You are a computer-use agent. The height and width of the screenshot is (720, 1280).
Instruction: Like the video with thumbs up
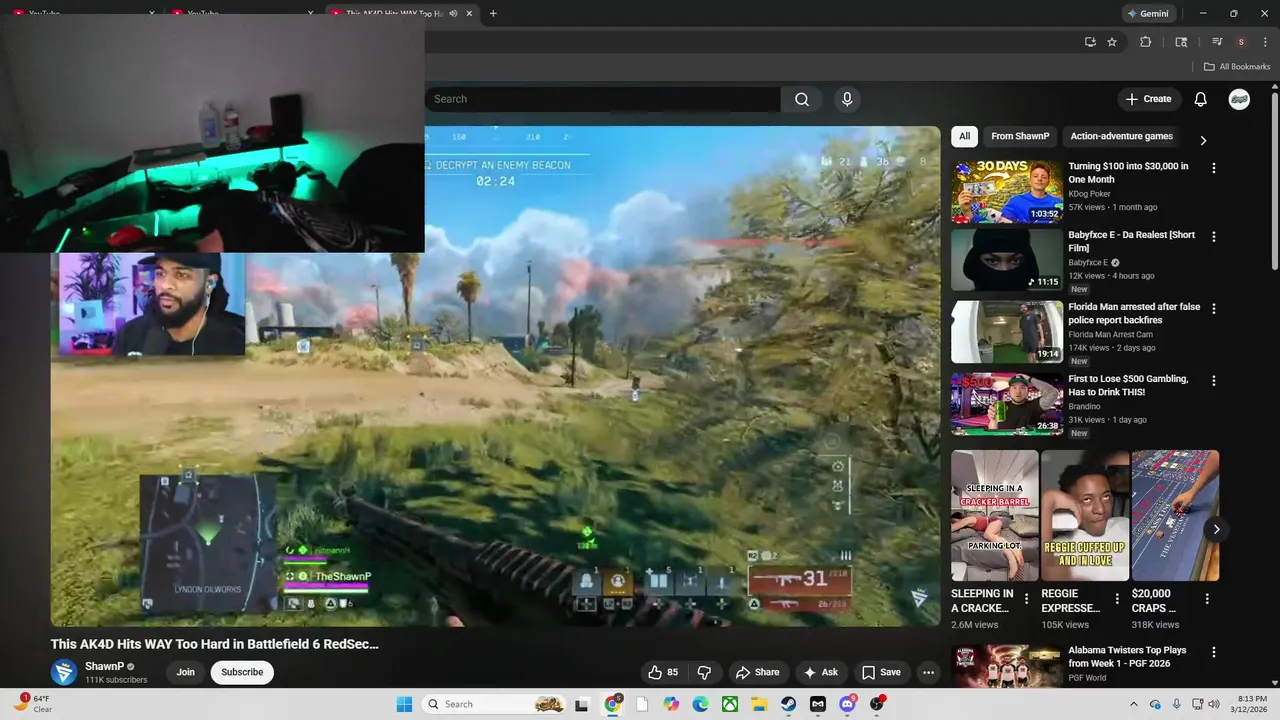663,672
